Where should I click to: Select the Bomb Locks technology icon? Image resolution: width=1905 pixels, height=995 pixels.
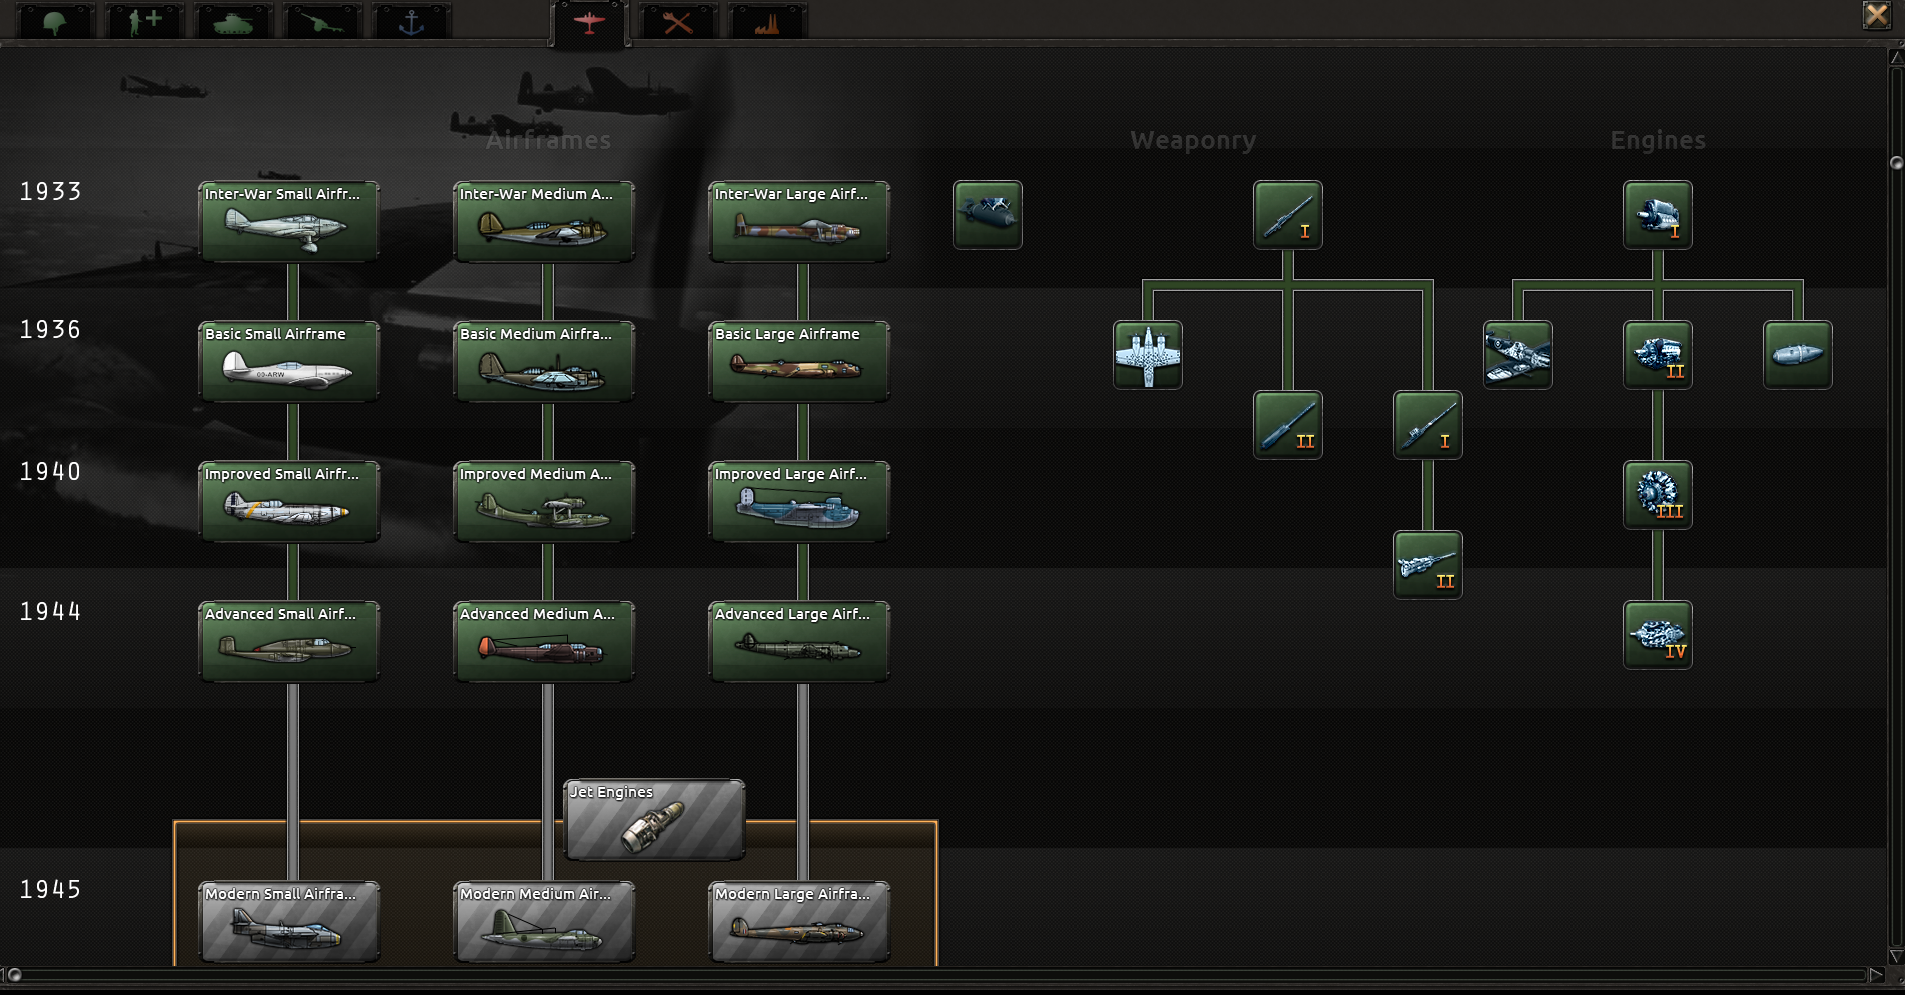coord(987,214)
